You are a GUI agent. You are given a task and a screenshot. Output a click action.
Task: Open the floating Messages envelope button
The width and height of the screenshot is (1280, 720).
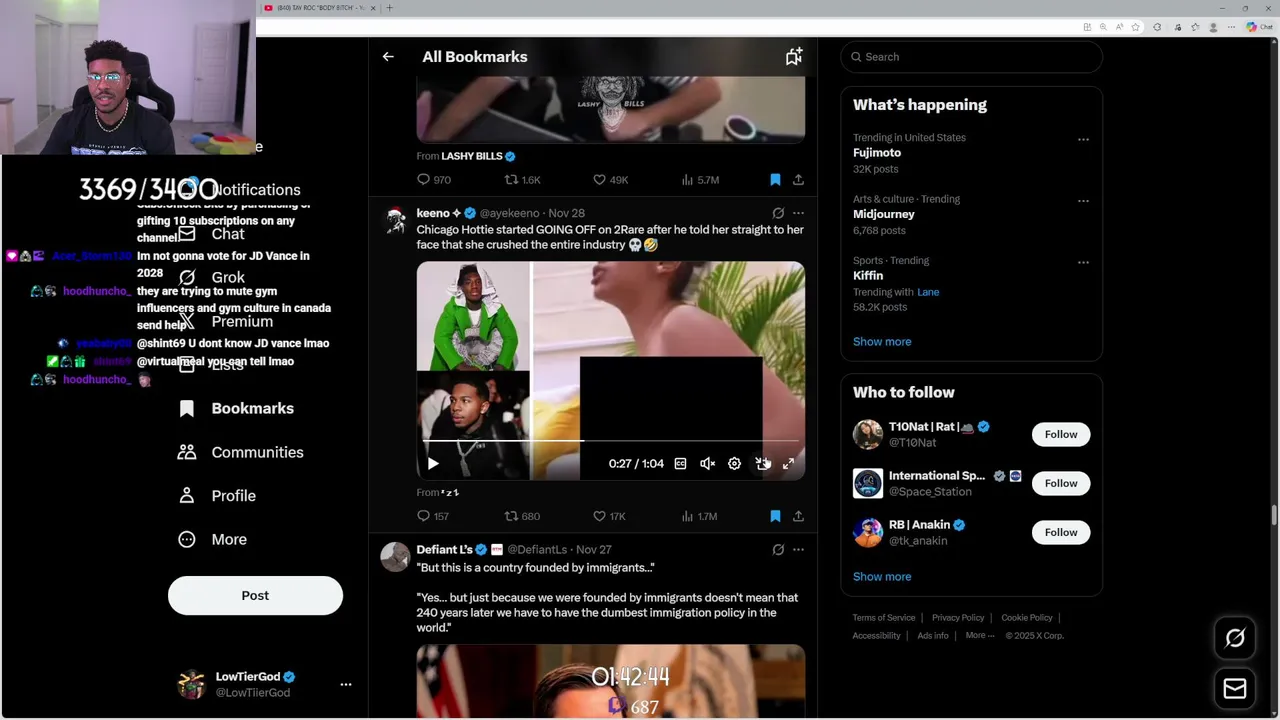click(x=1235, y=688)
